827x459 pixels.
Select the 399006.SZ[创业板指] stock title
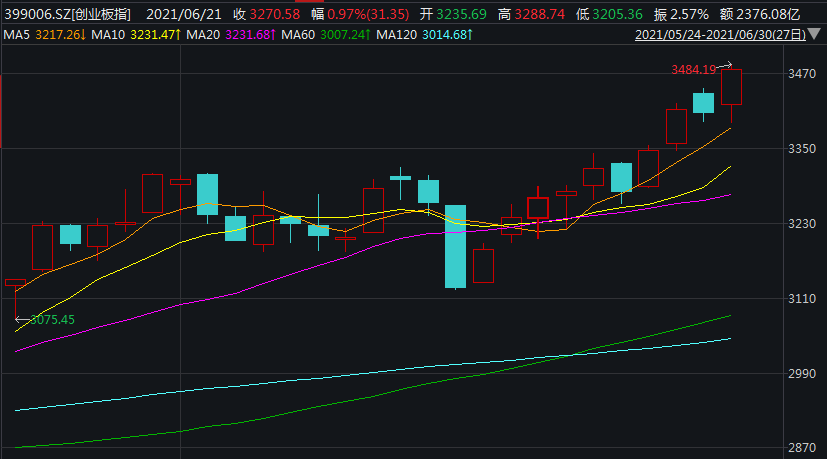tap(68, 14)
